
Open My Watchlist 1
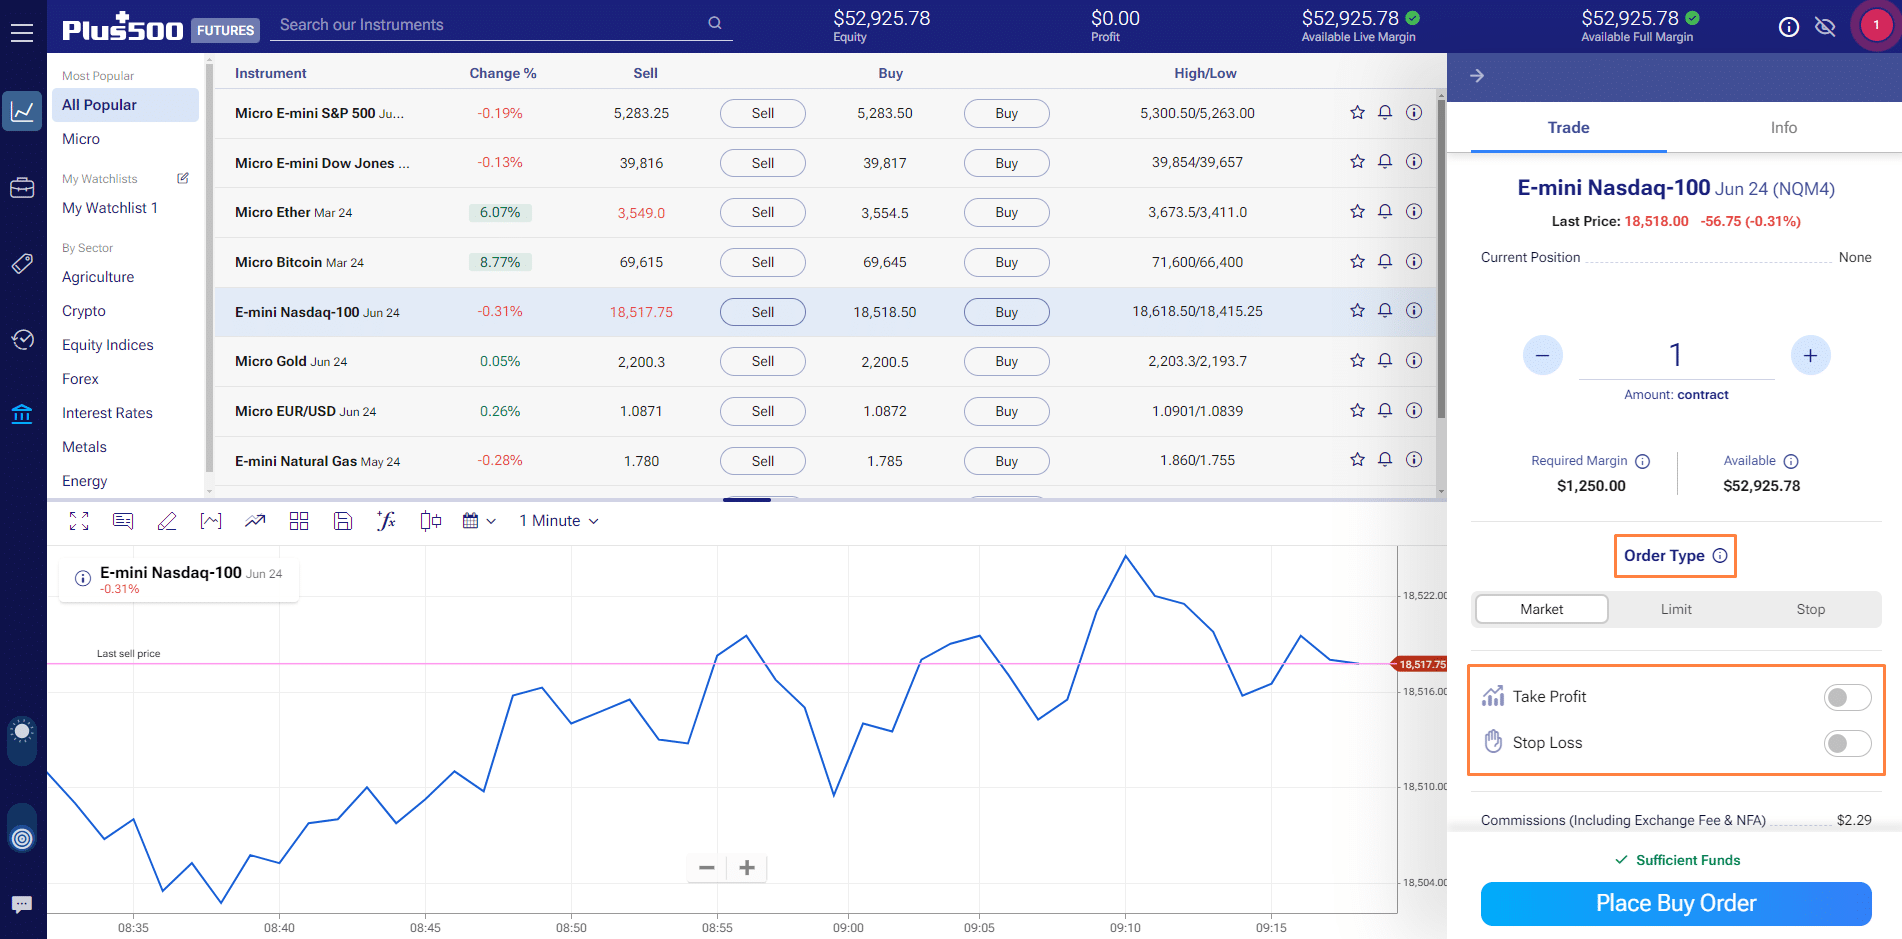pos(110,208)
